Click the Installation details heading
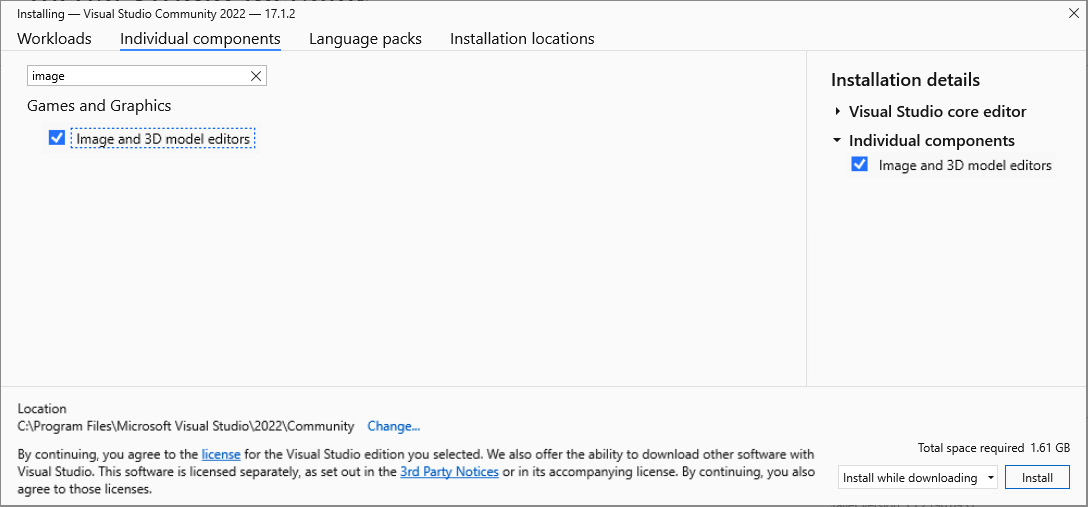This screenshot has width=1088, height=507. point(905,80)
